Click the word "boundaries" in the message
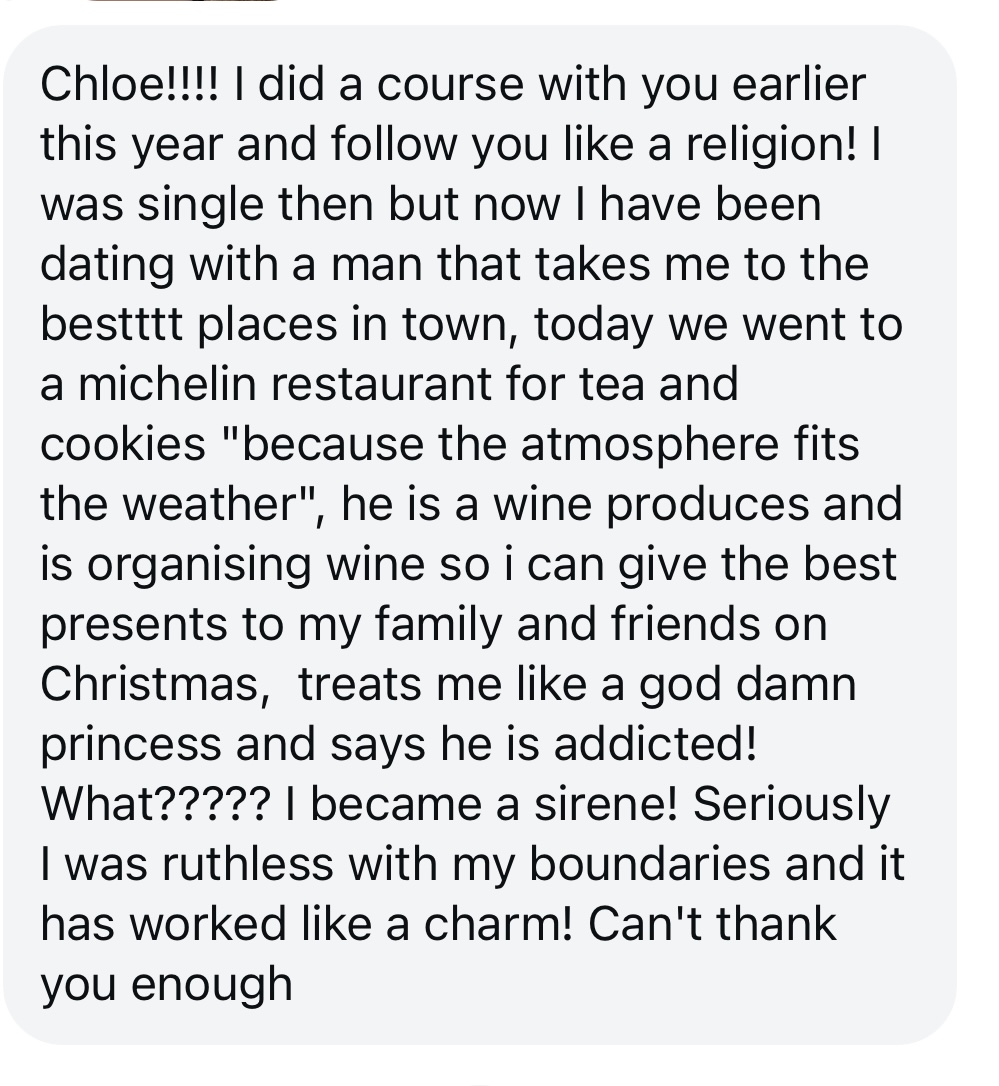Screen dimensions: 999x1086 pos(650,864)
